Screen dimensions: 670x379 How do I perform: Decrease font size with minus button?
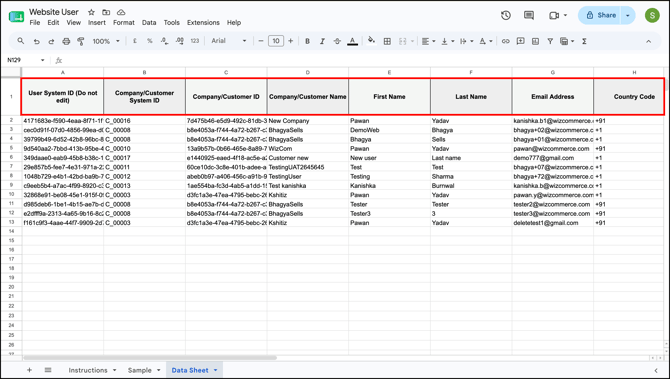[261, 41]
